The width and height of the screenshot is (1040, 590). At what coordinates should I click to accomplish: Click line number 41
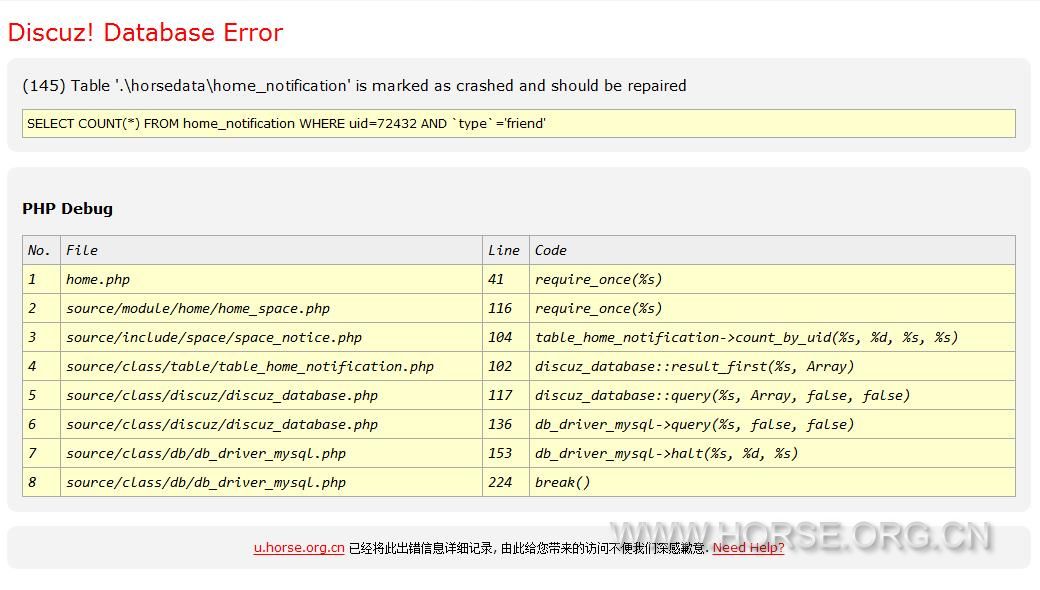pyautogui.click(x=506, y=279)
